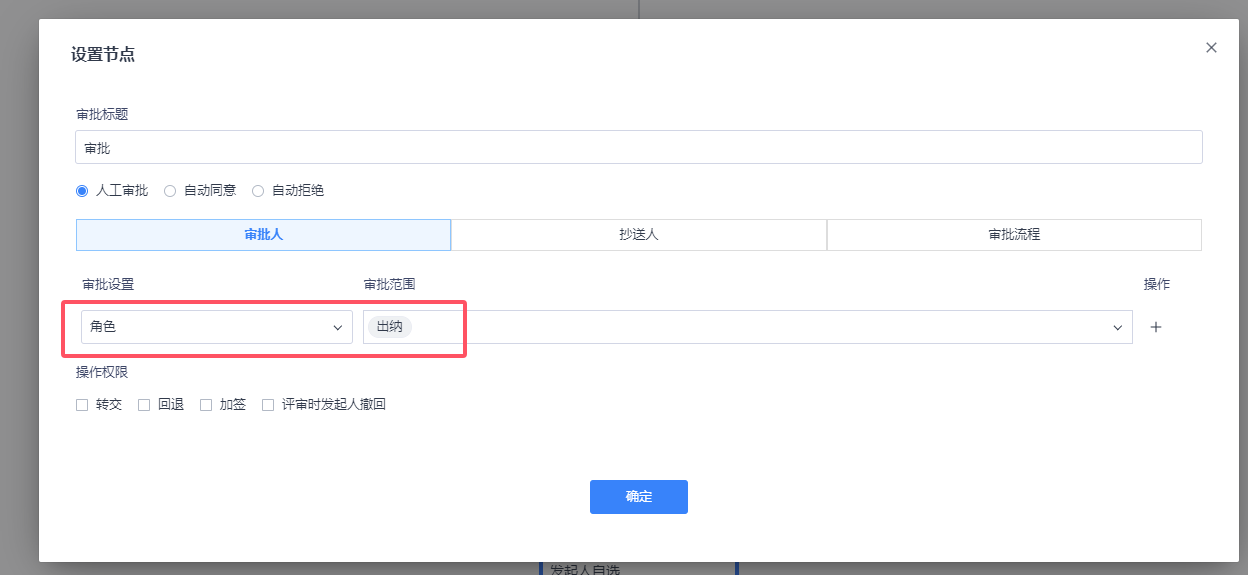This screenshot has width=1248, height=575.
Task: Switch to the 审批人 tab
Action: (x=263, y=235)
